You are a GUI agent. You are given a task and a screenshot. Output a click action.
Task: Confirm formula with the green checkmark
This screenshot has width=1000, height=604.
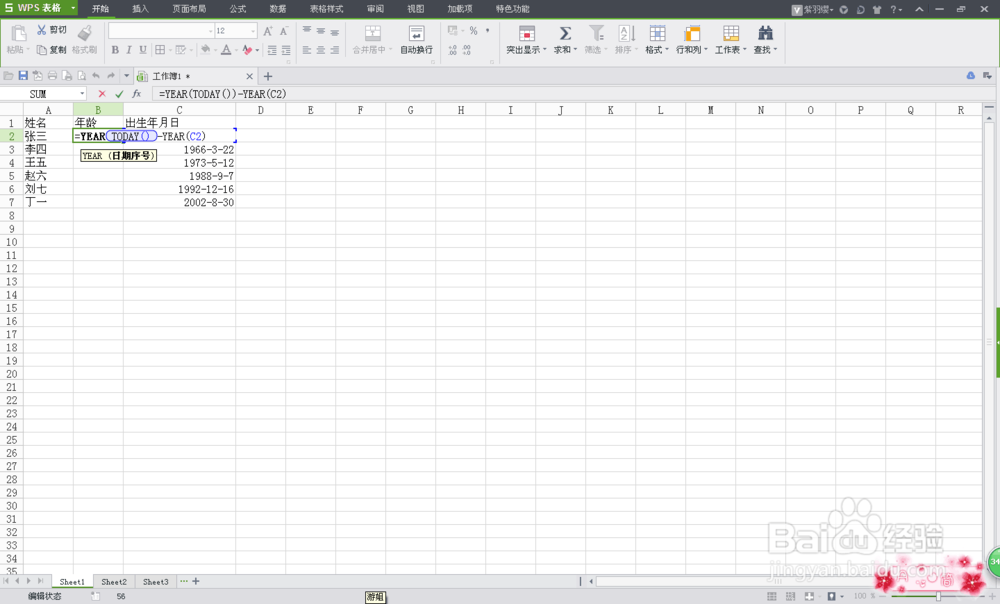coord(119,94)
